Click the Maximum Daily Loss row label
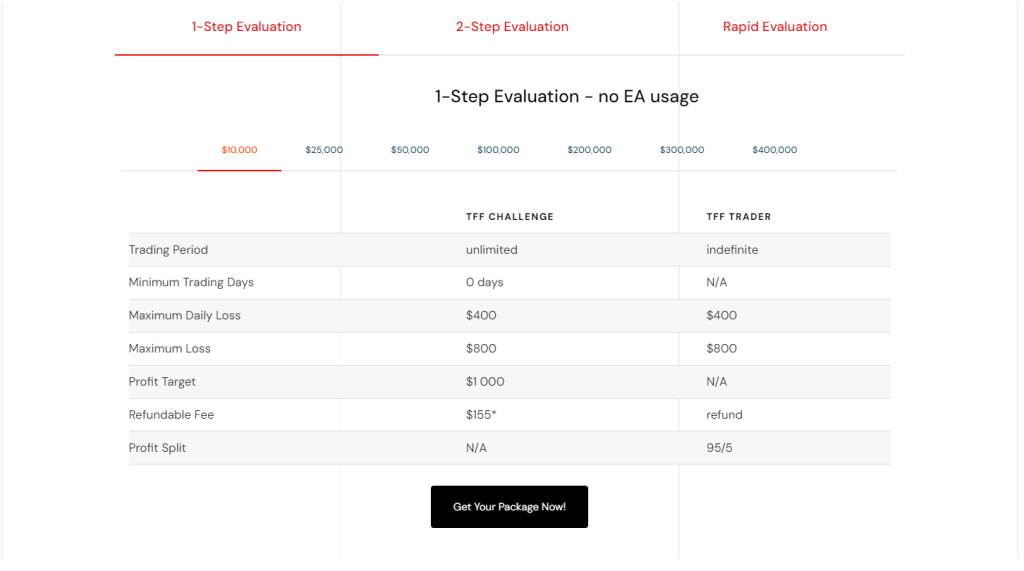 tap(184, 316)
